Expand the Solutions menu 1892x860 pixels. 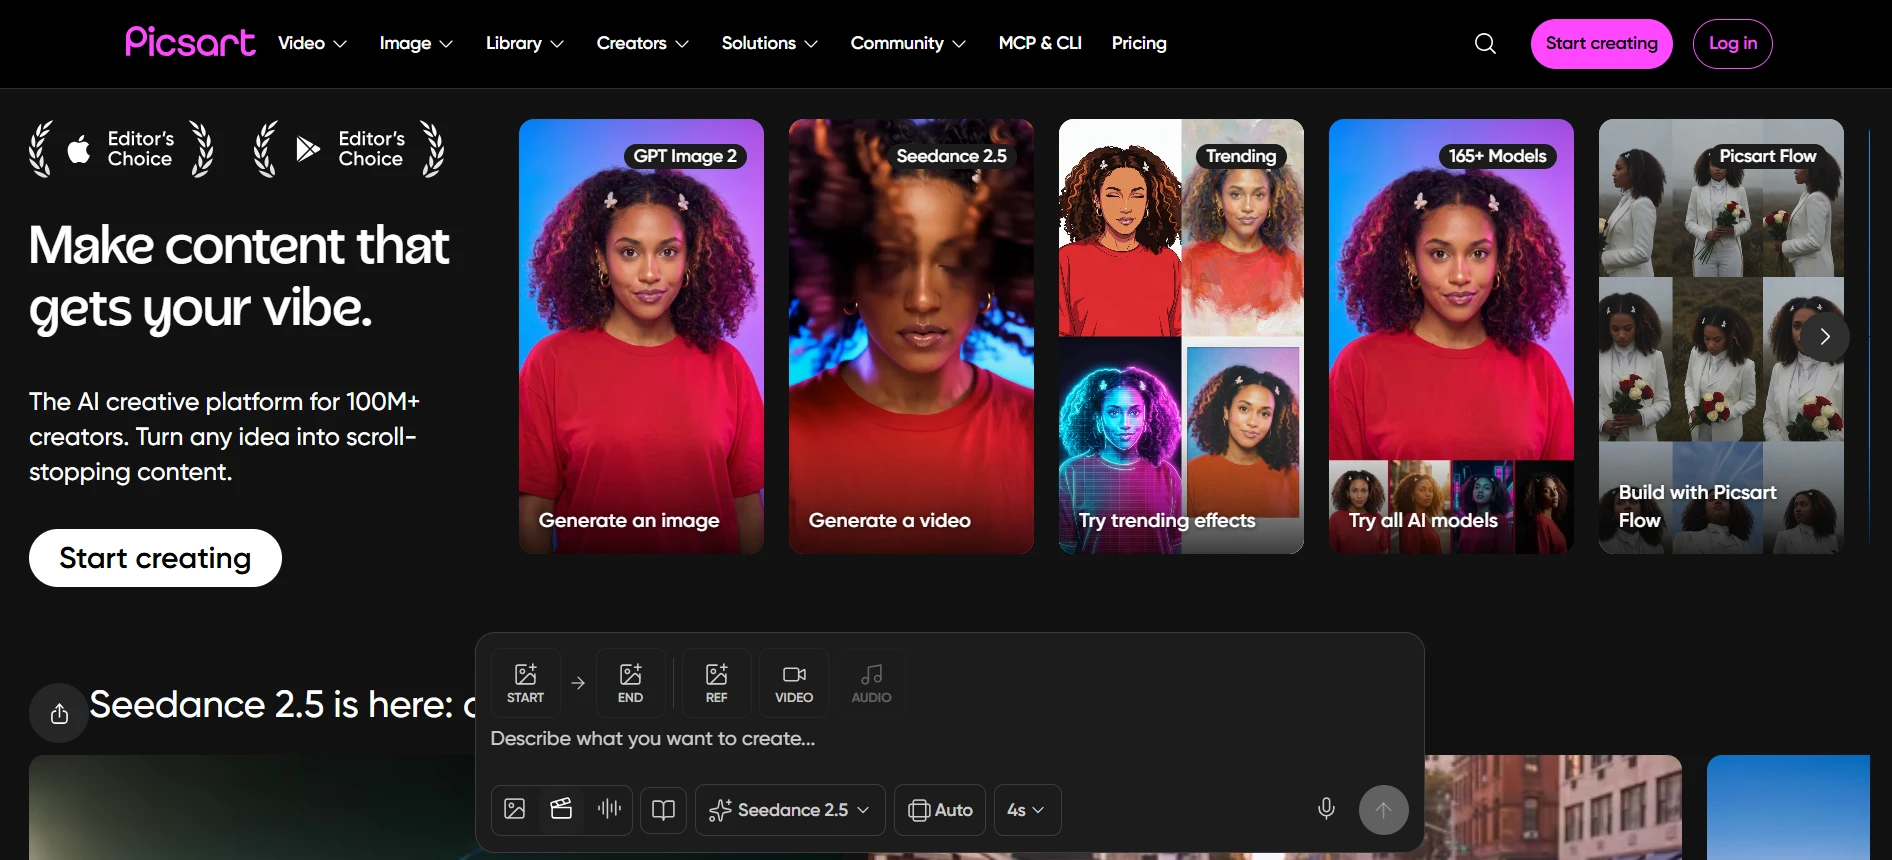[770, 43]
